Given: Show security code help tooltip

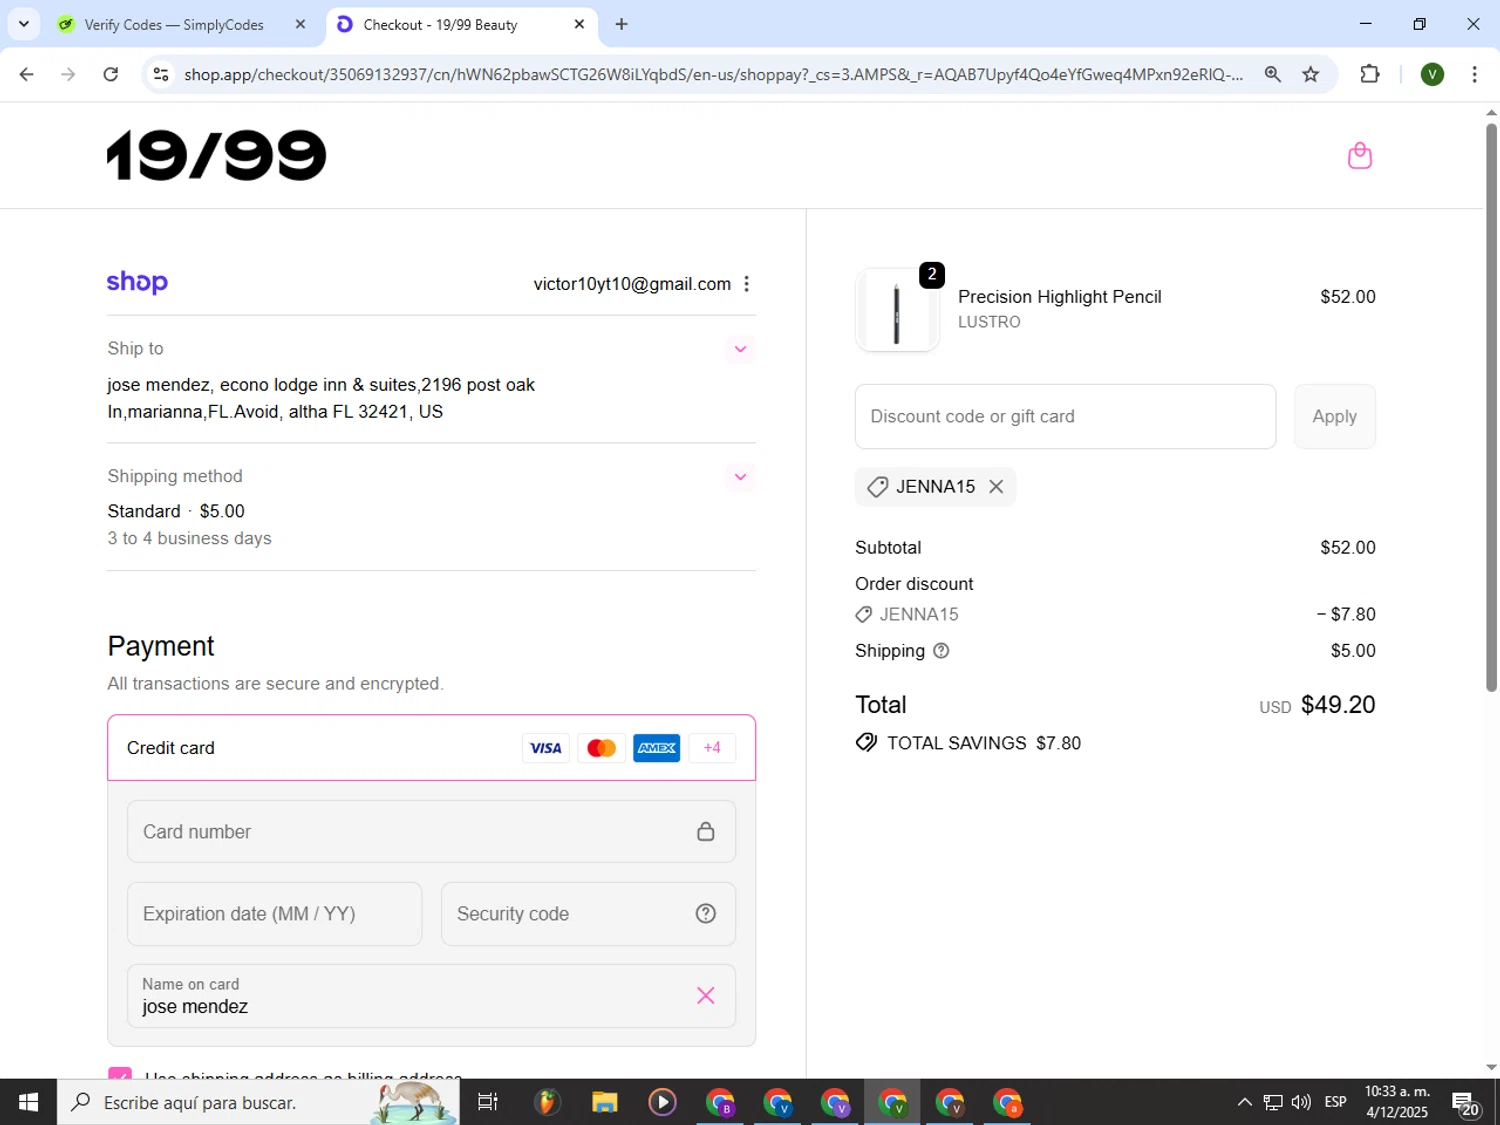Looking at the screenshot, I should [x=706, y=914].
